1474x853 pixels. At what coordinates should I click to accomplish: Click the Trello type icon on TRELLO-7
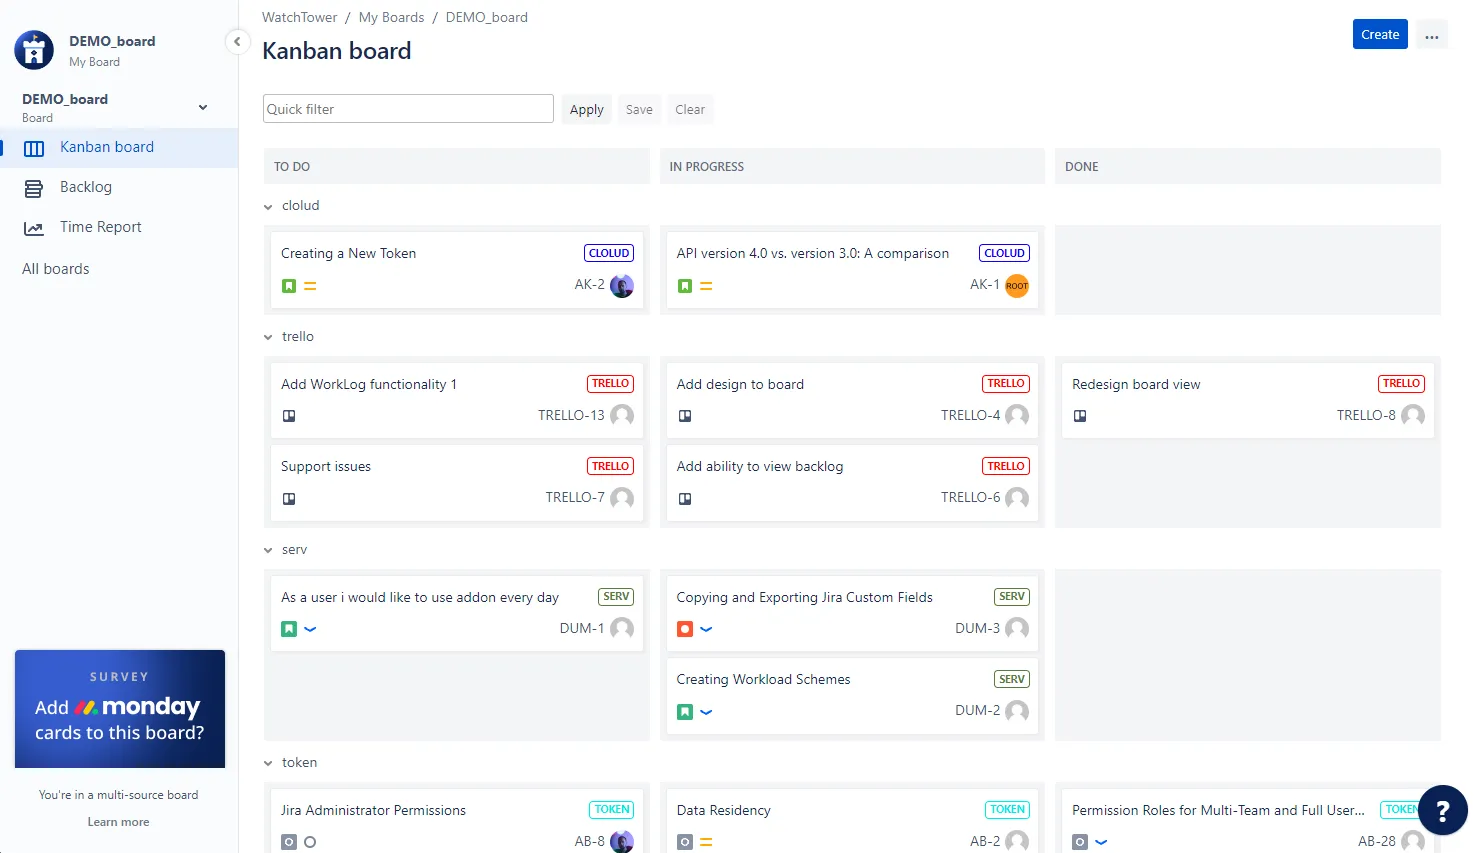pyautogui.click(x=289, y=499)
